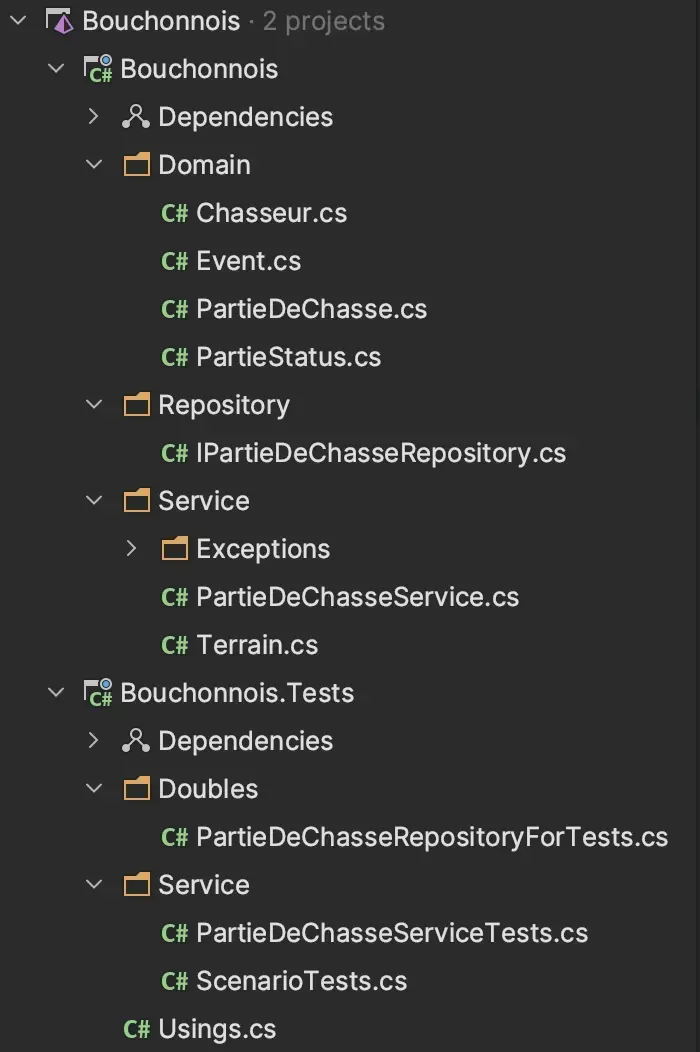The image size is (700, 1052).
Task: Collapse the Repository folder
Action: pyautogui.click(x=94, y=405)
